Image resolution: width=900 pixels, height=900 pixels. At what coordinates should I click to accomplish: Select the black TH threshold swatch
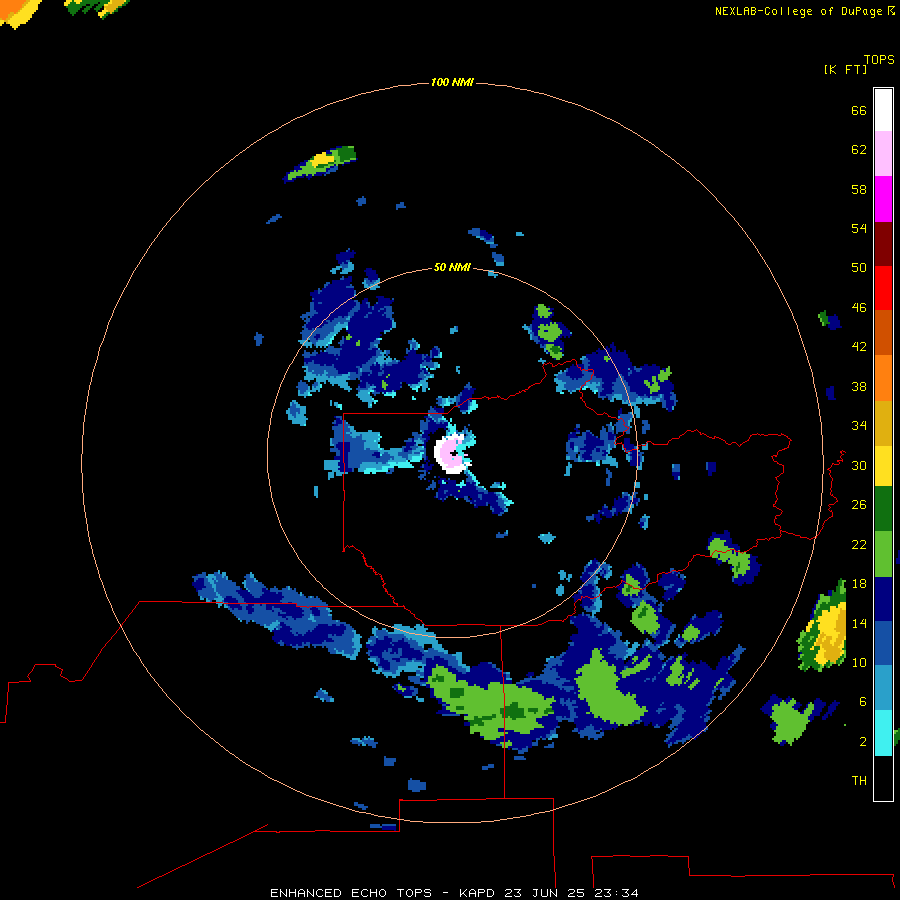[883, 778]
